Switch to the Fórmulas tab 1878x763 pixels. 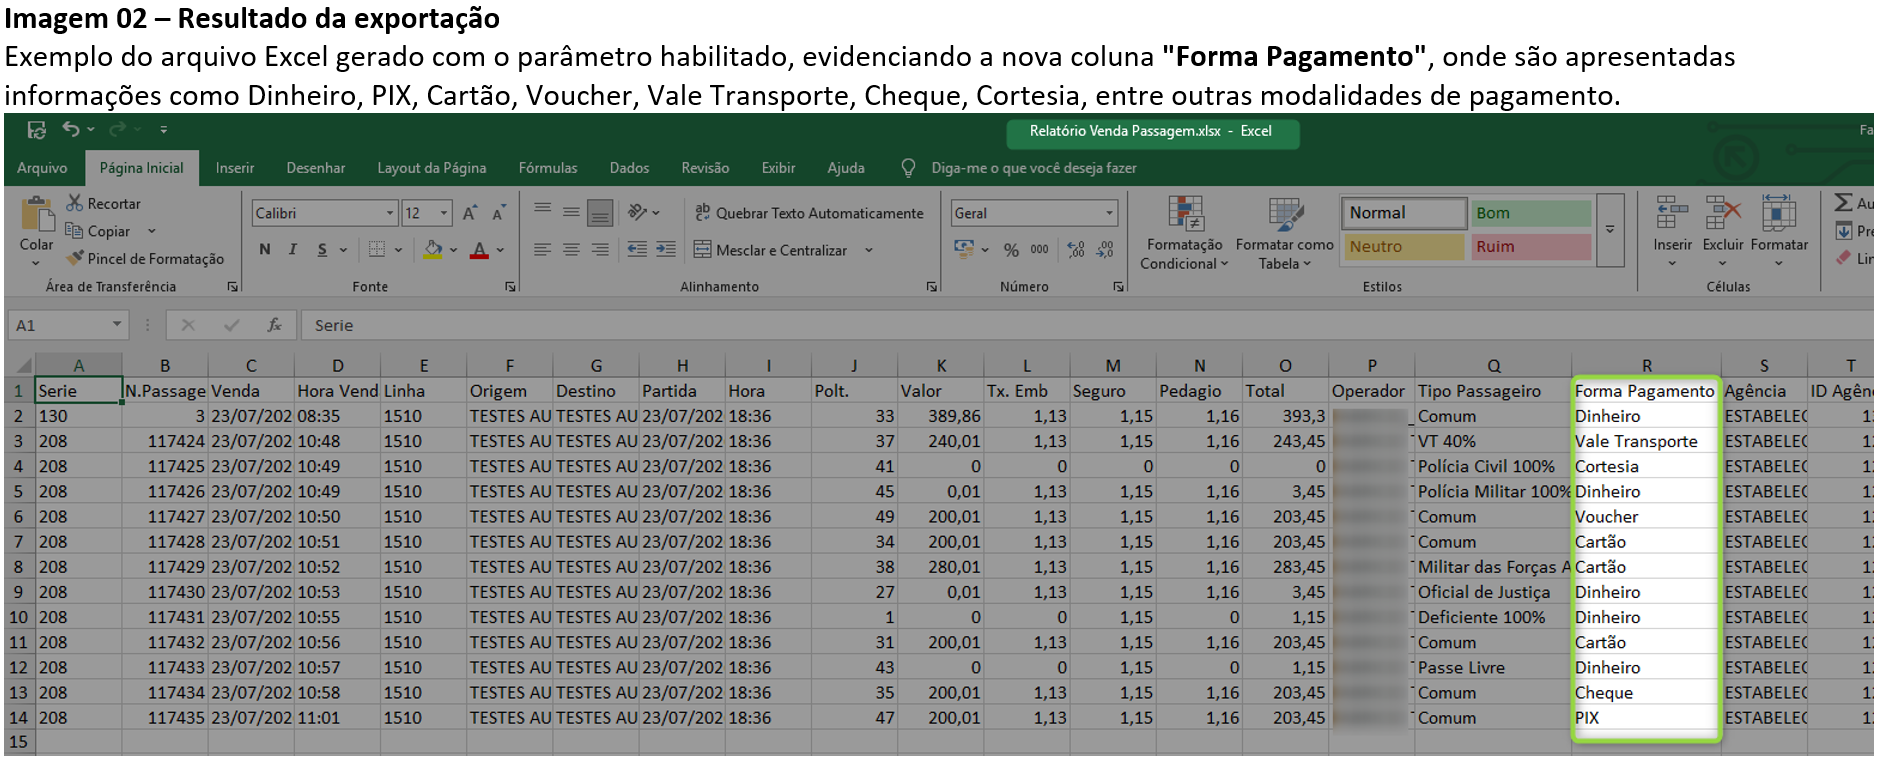pos(548,168)
